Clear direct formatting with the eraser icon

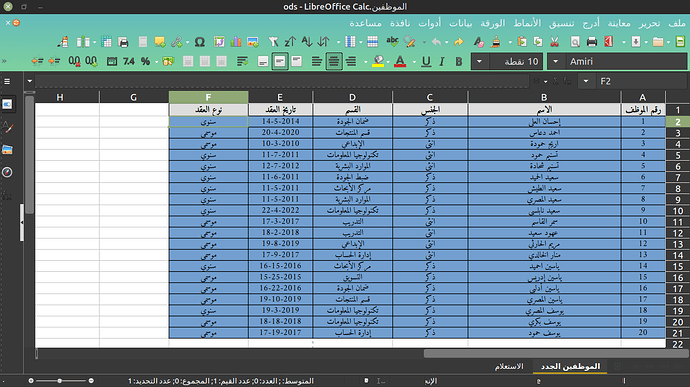[479, 42]
